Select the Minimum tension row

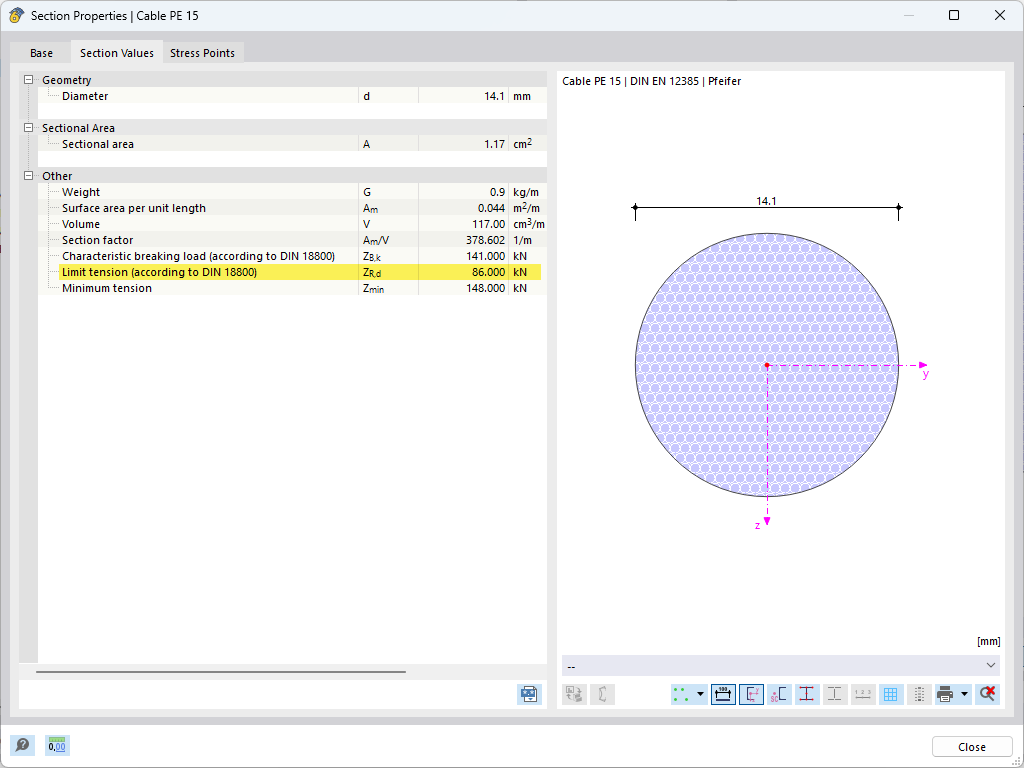tap(292, 288)
